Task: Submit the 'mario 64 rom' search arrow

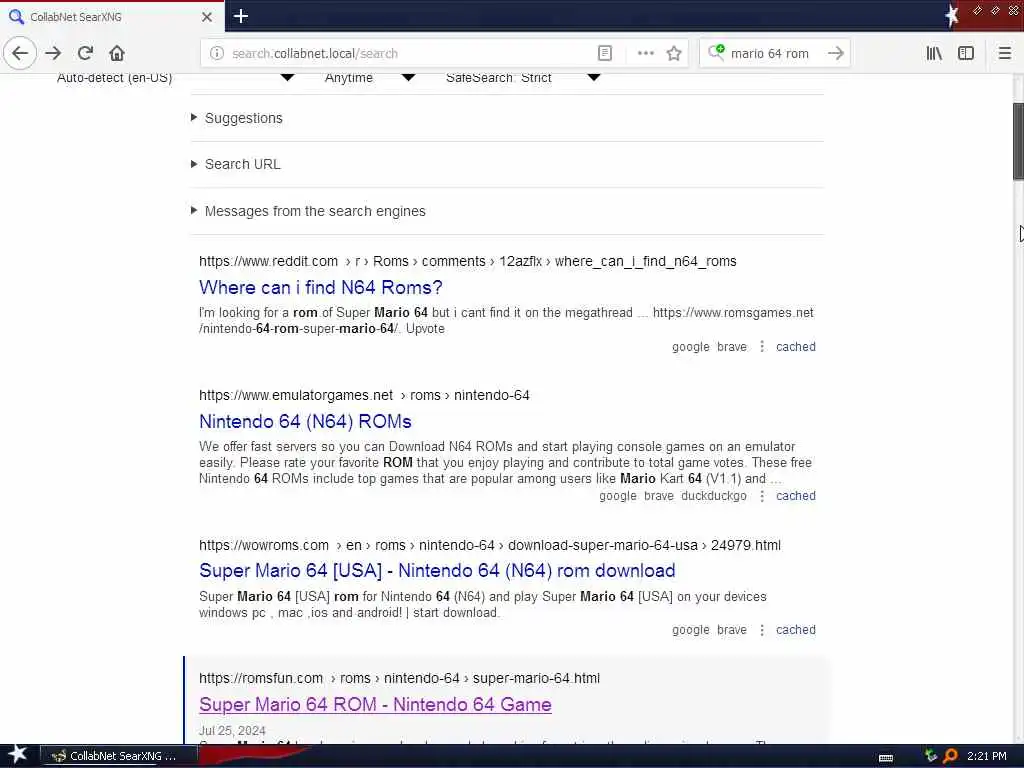Action: pos(835,54)
